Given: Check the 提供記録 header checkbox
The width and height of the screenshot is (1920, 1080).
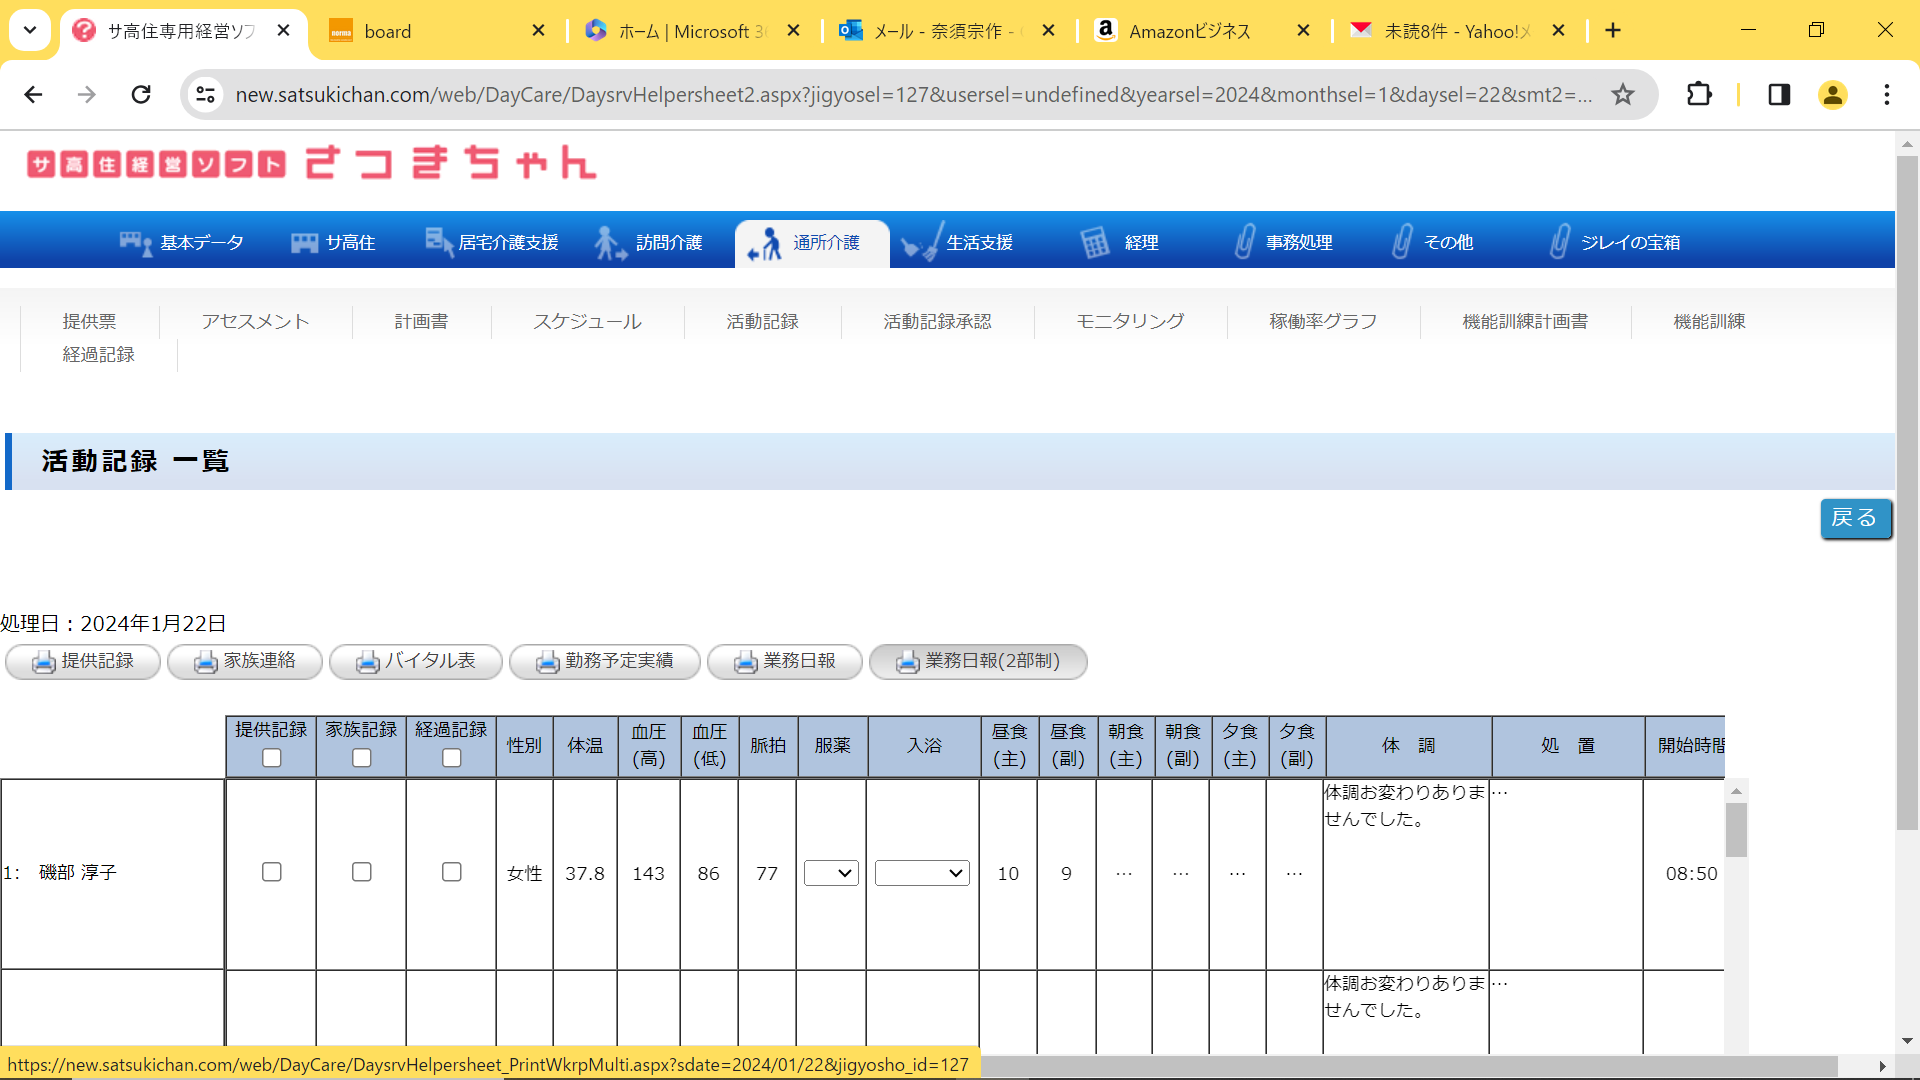Looking at the screenshot, I should click(271, 758).
